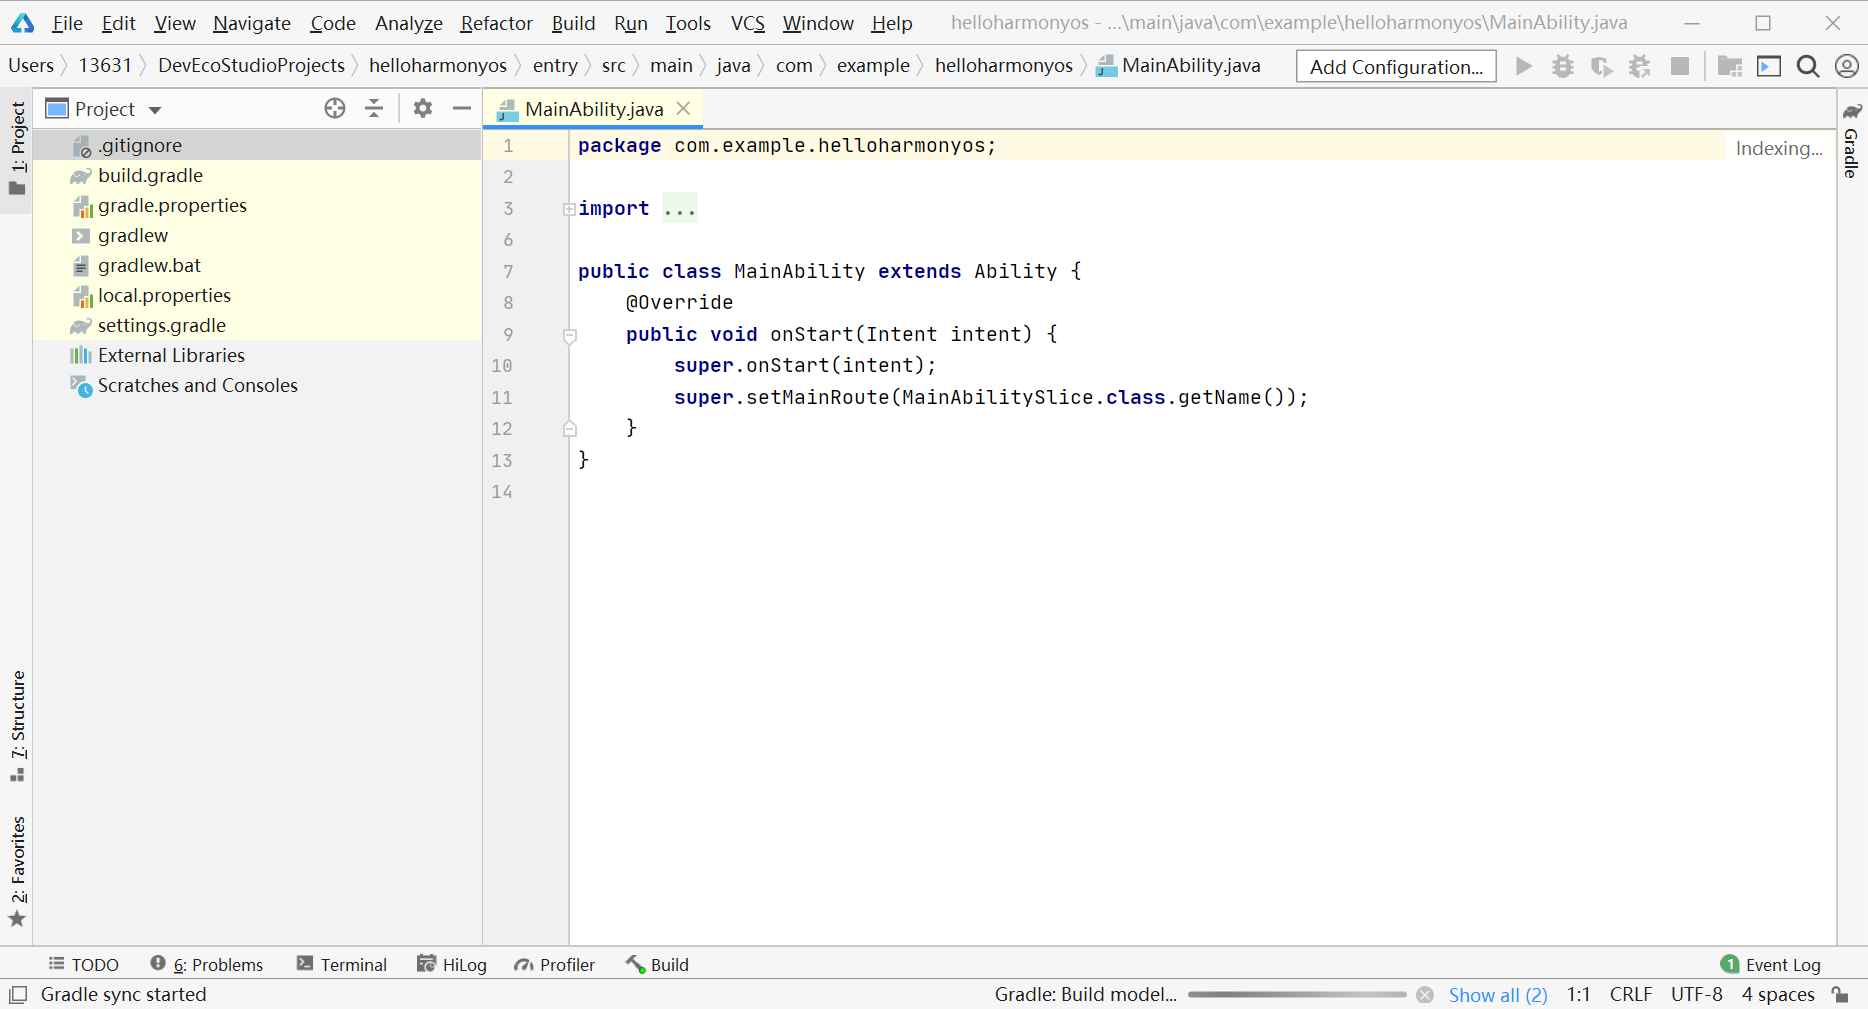
Task: Open Project panel gear settings
Action: coord(423,109)
